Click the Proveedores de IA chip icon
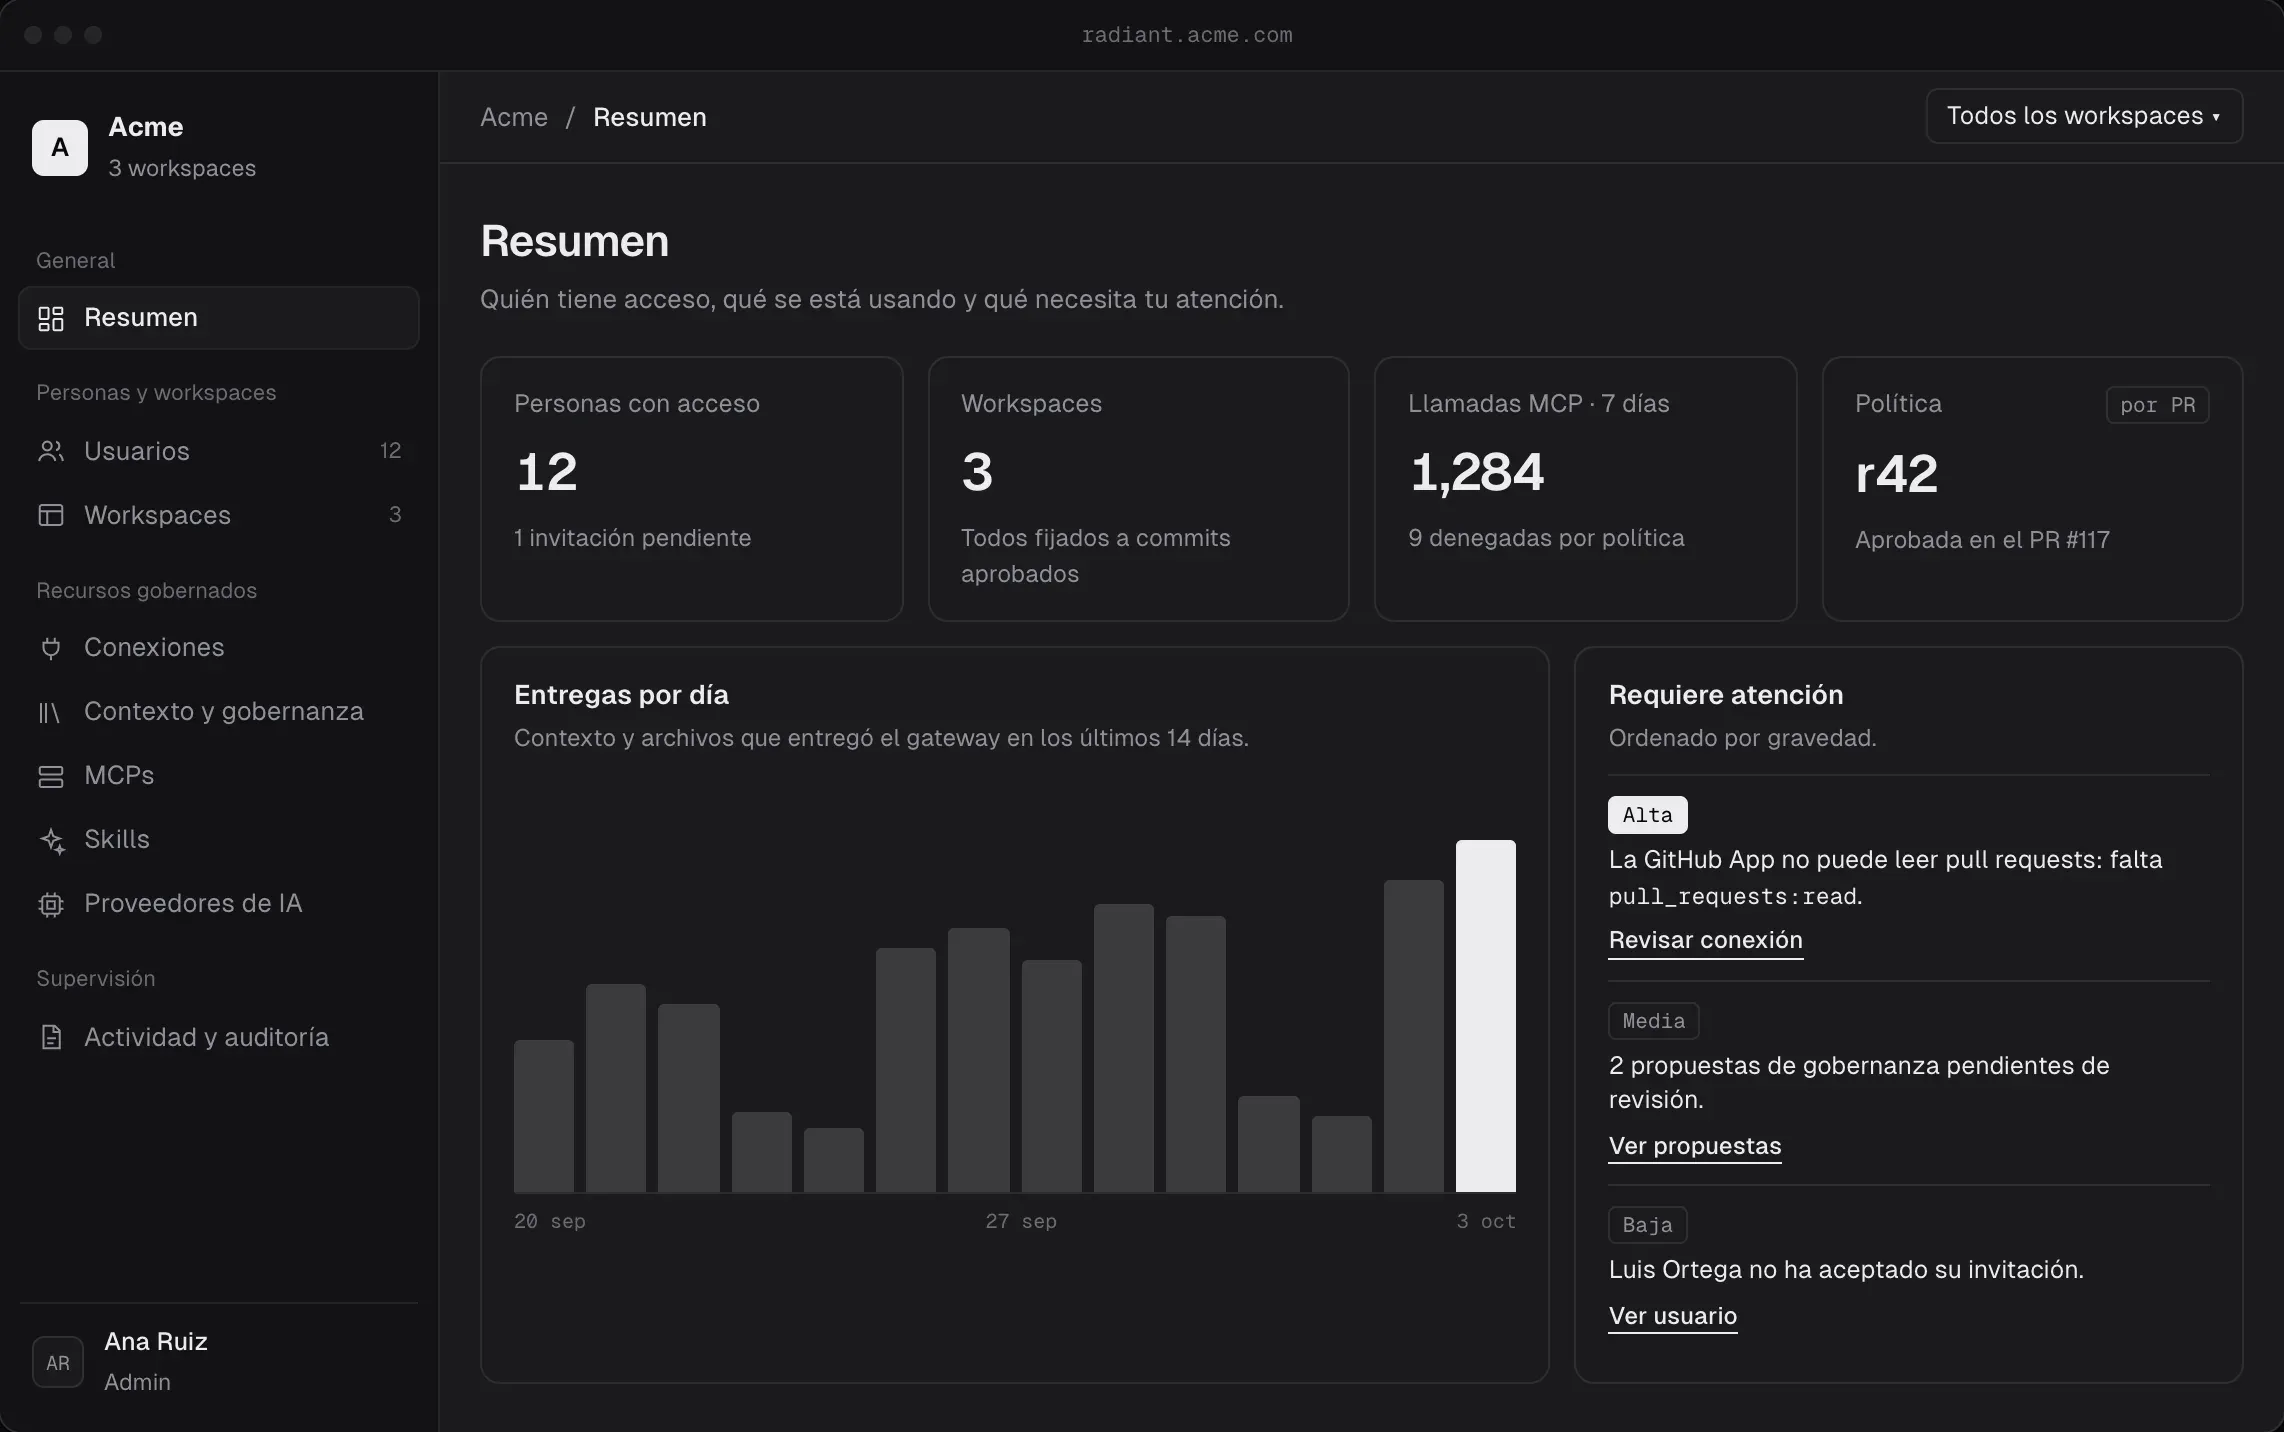The image size is (2284, 1432). coord(51,904)
